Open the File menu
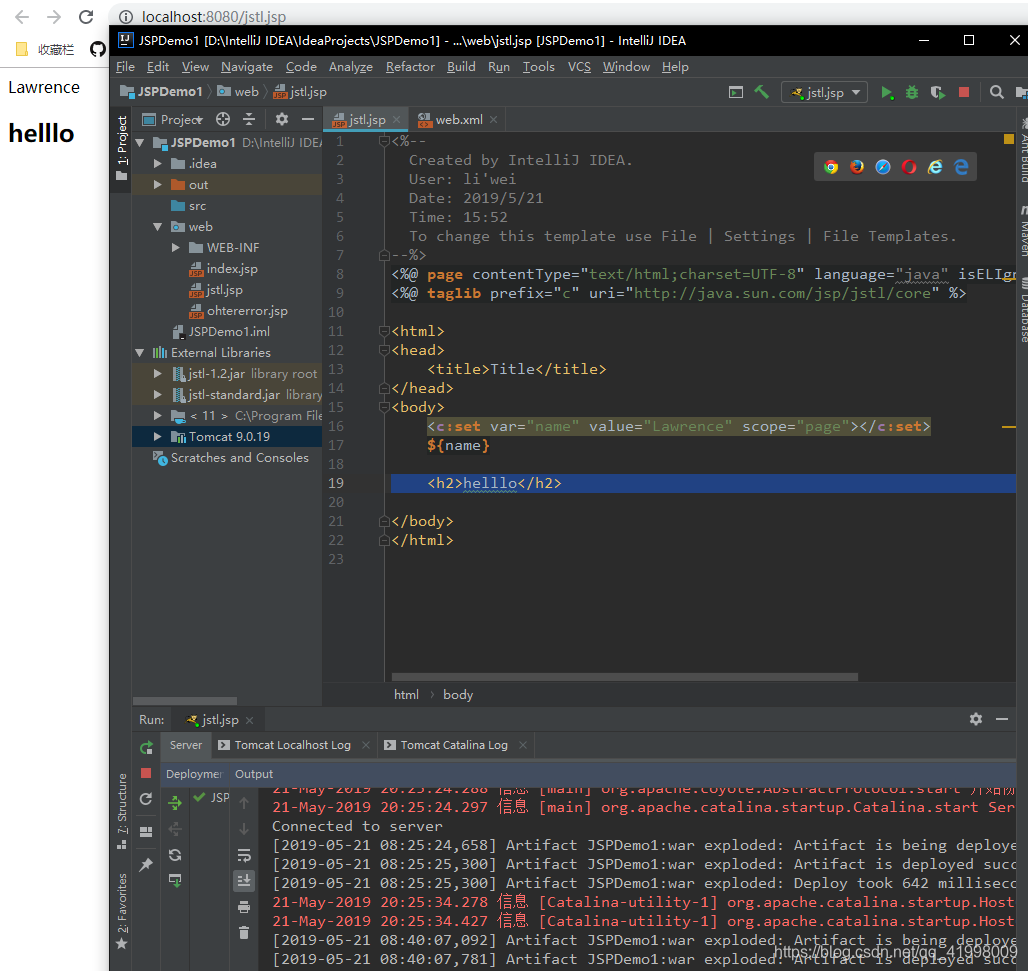1028x971 pixels. (125, 67)
